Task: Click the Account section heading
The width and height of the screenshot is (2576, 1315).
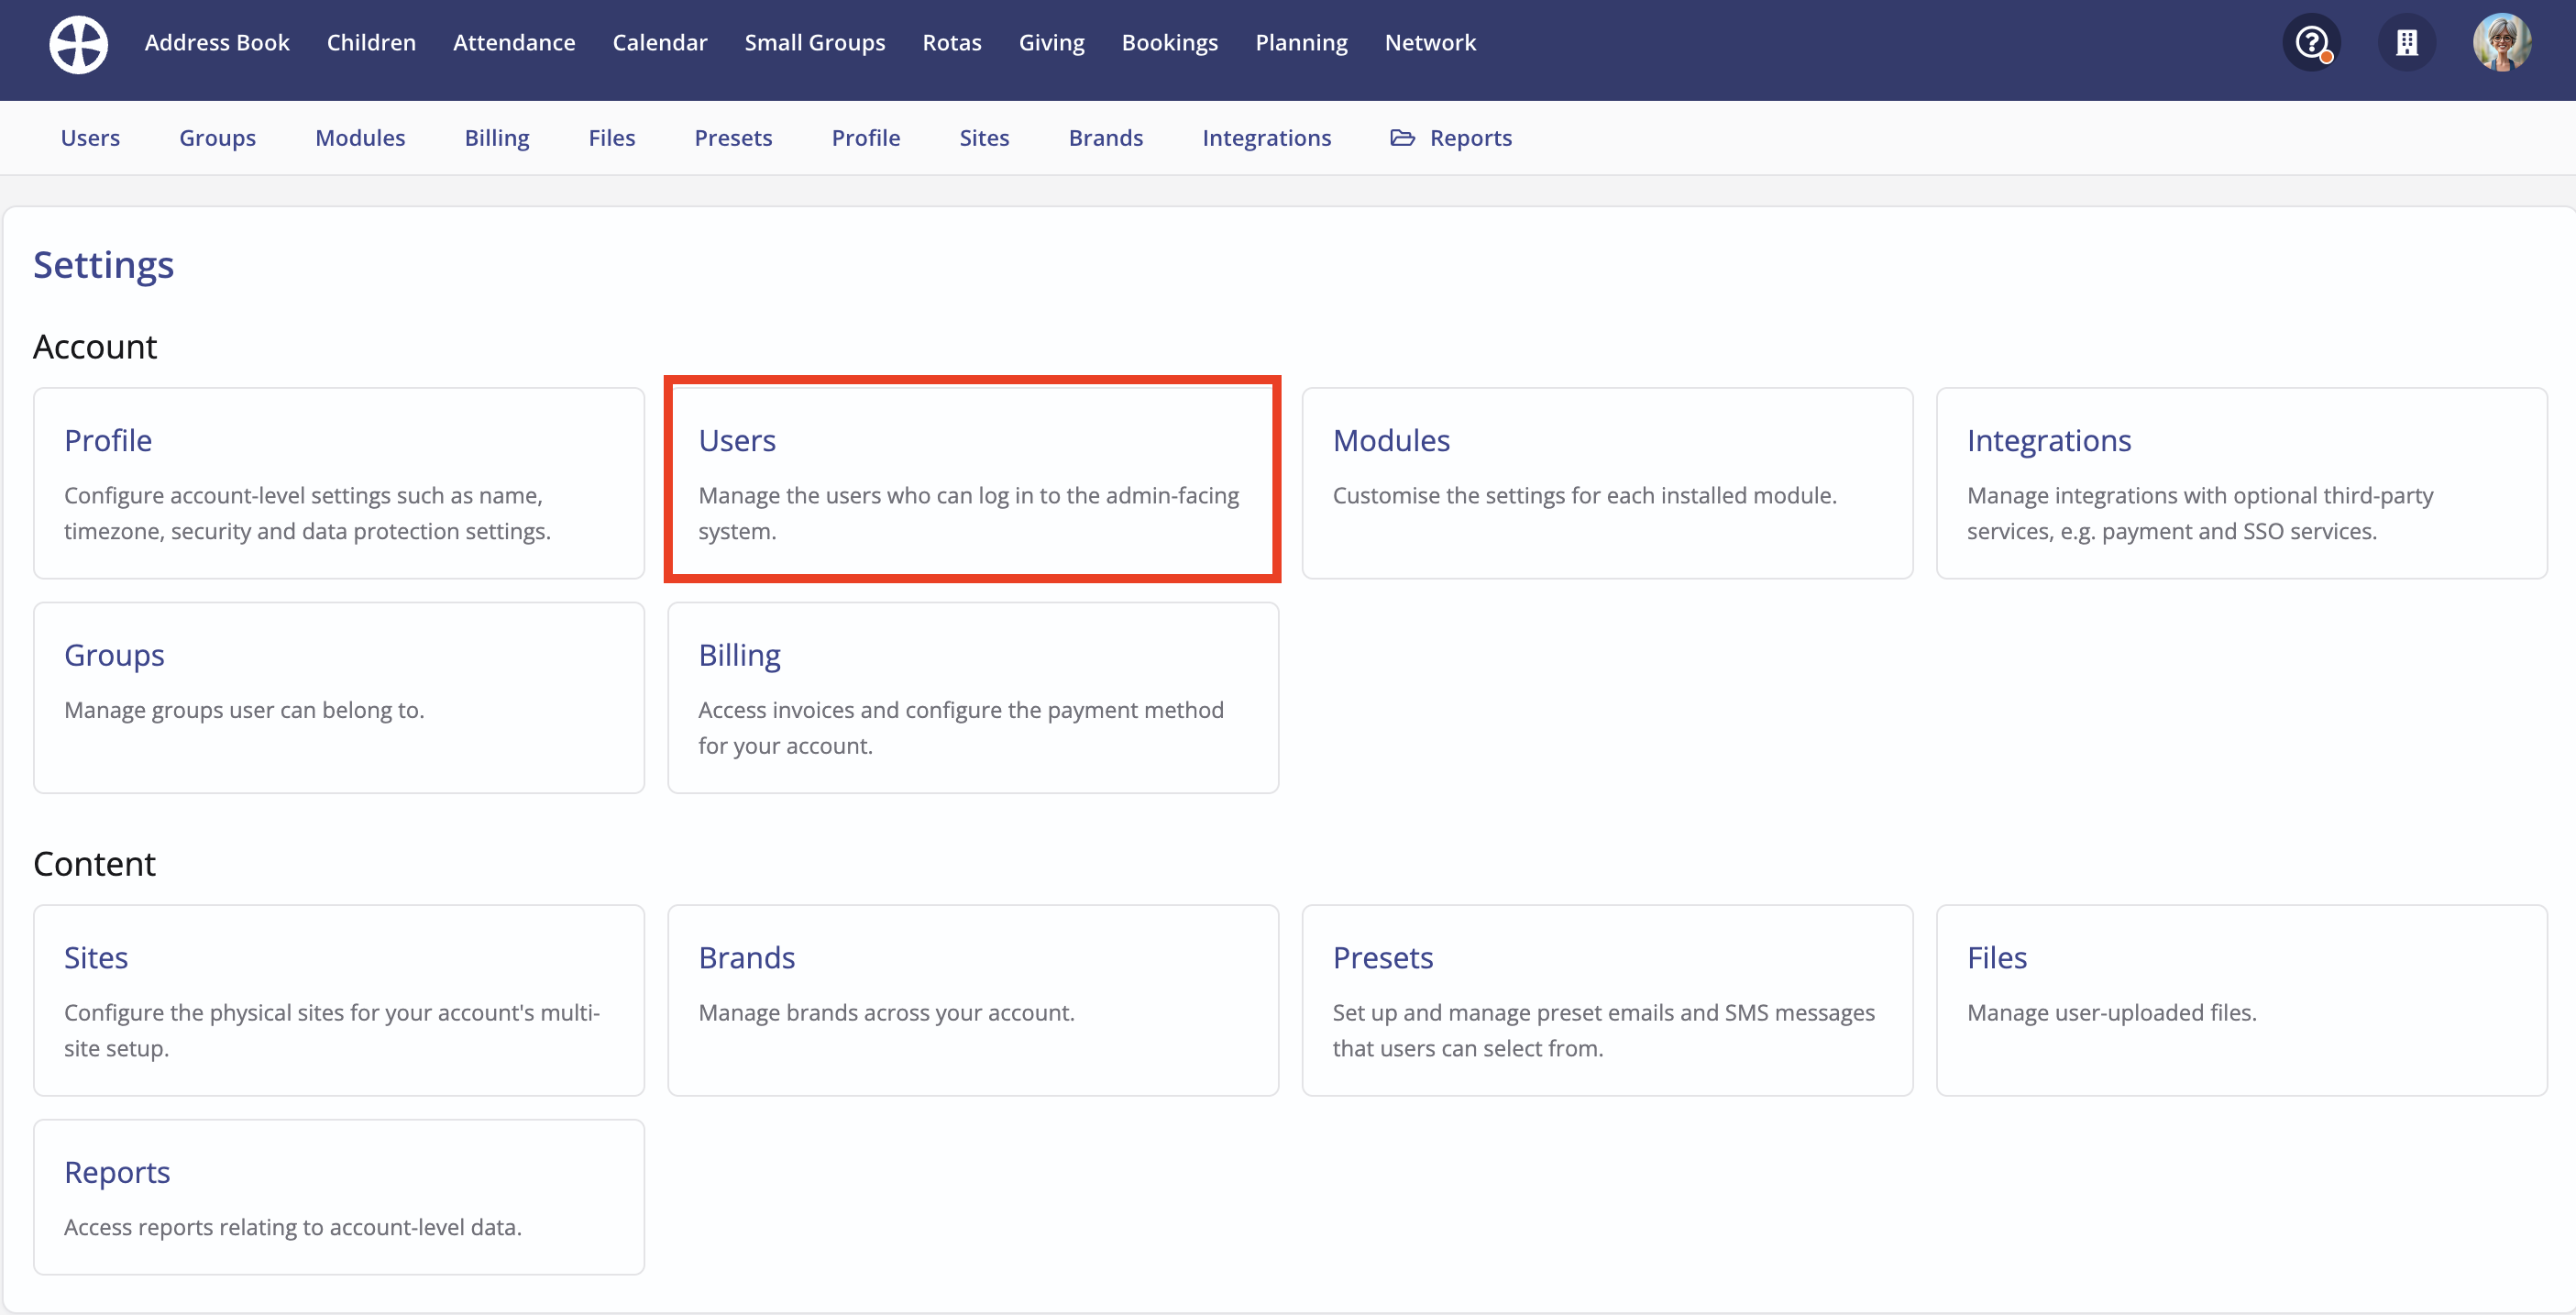Action: point(95,346)
